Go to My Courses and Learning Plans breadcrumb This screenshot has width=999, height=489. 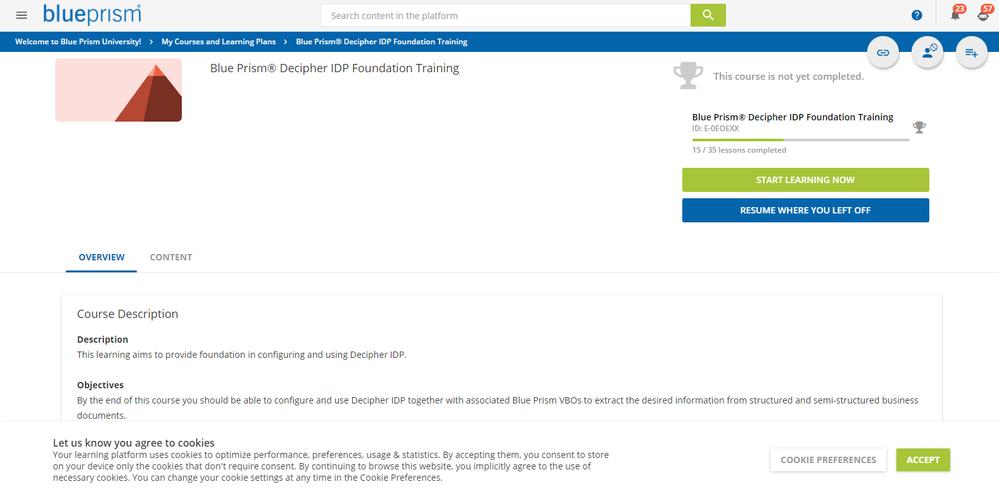(219, 42)
